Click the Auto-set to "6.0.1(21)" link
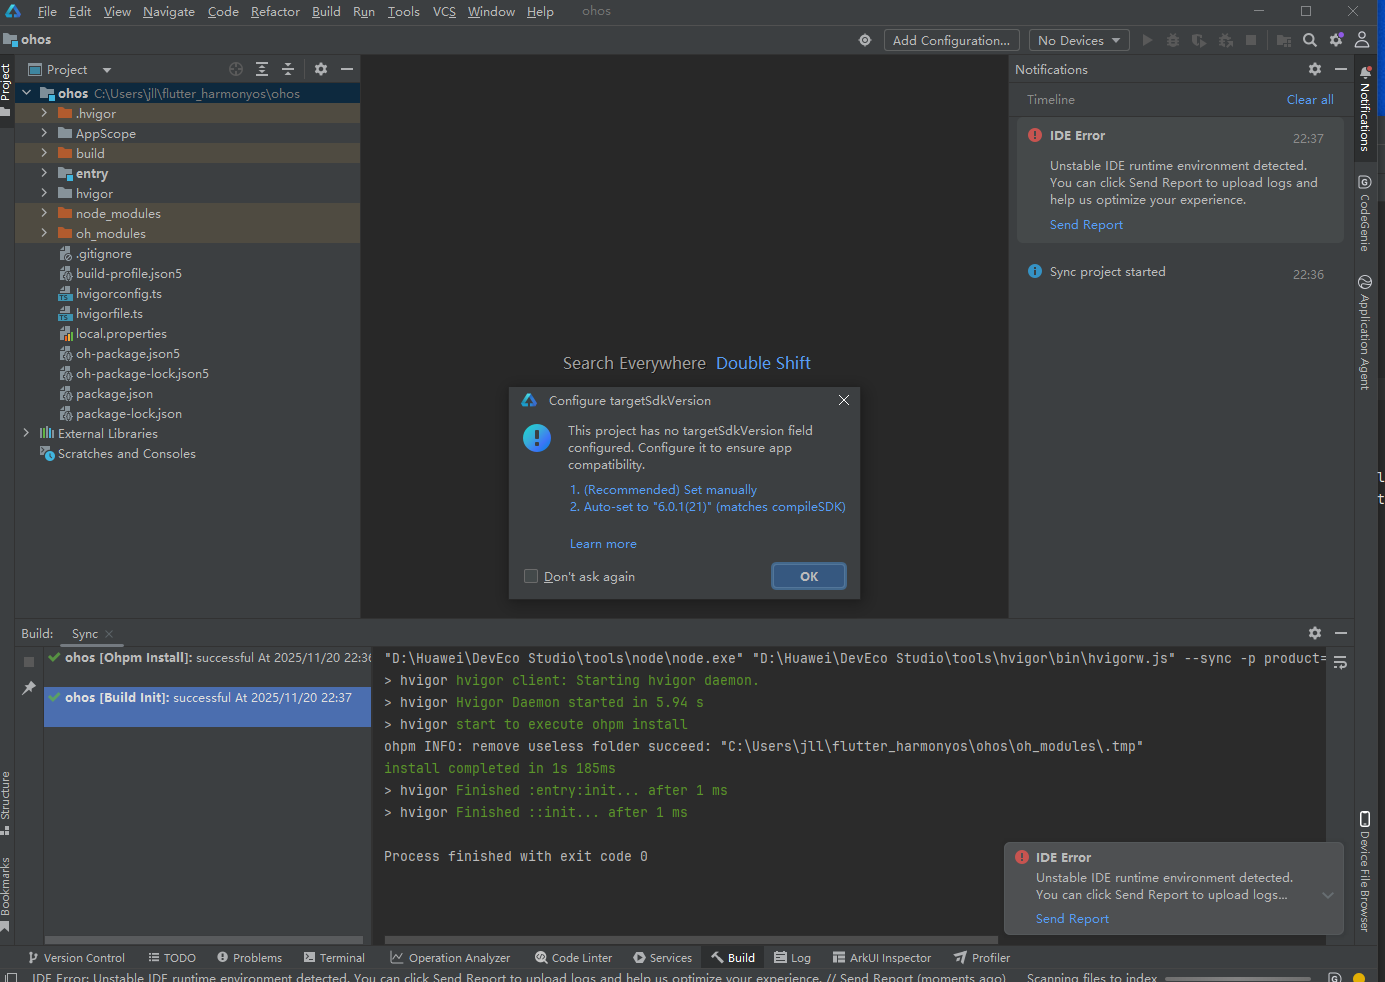Viewport: 1385px width, 982px height. (x=714, y=507)
